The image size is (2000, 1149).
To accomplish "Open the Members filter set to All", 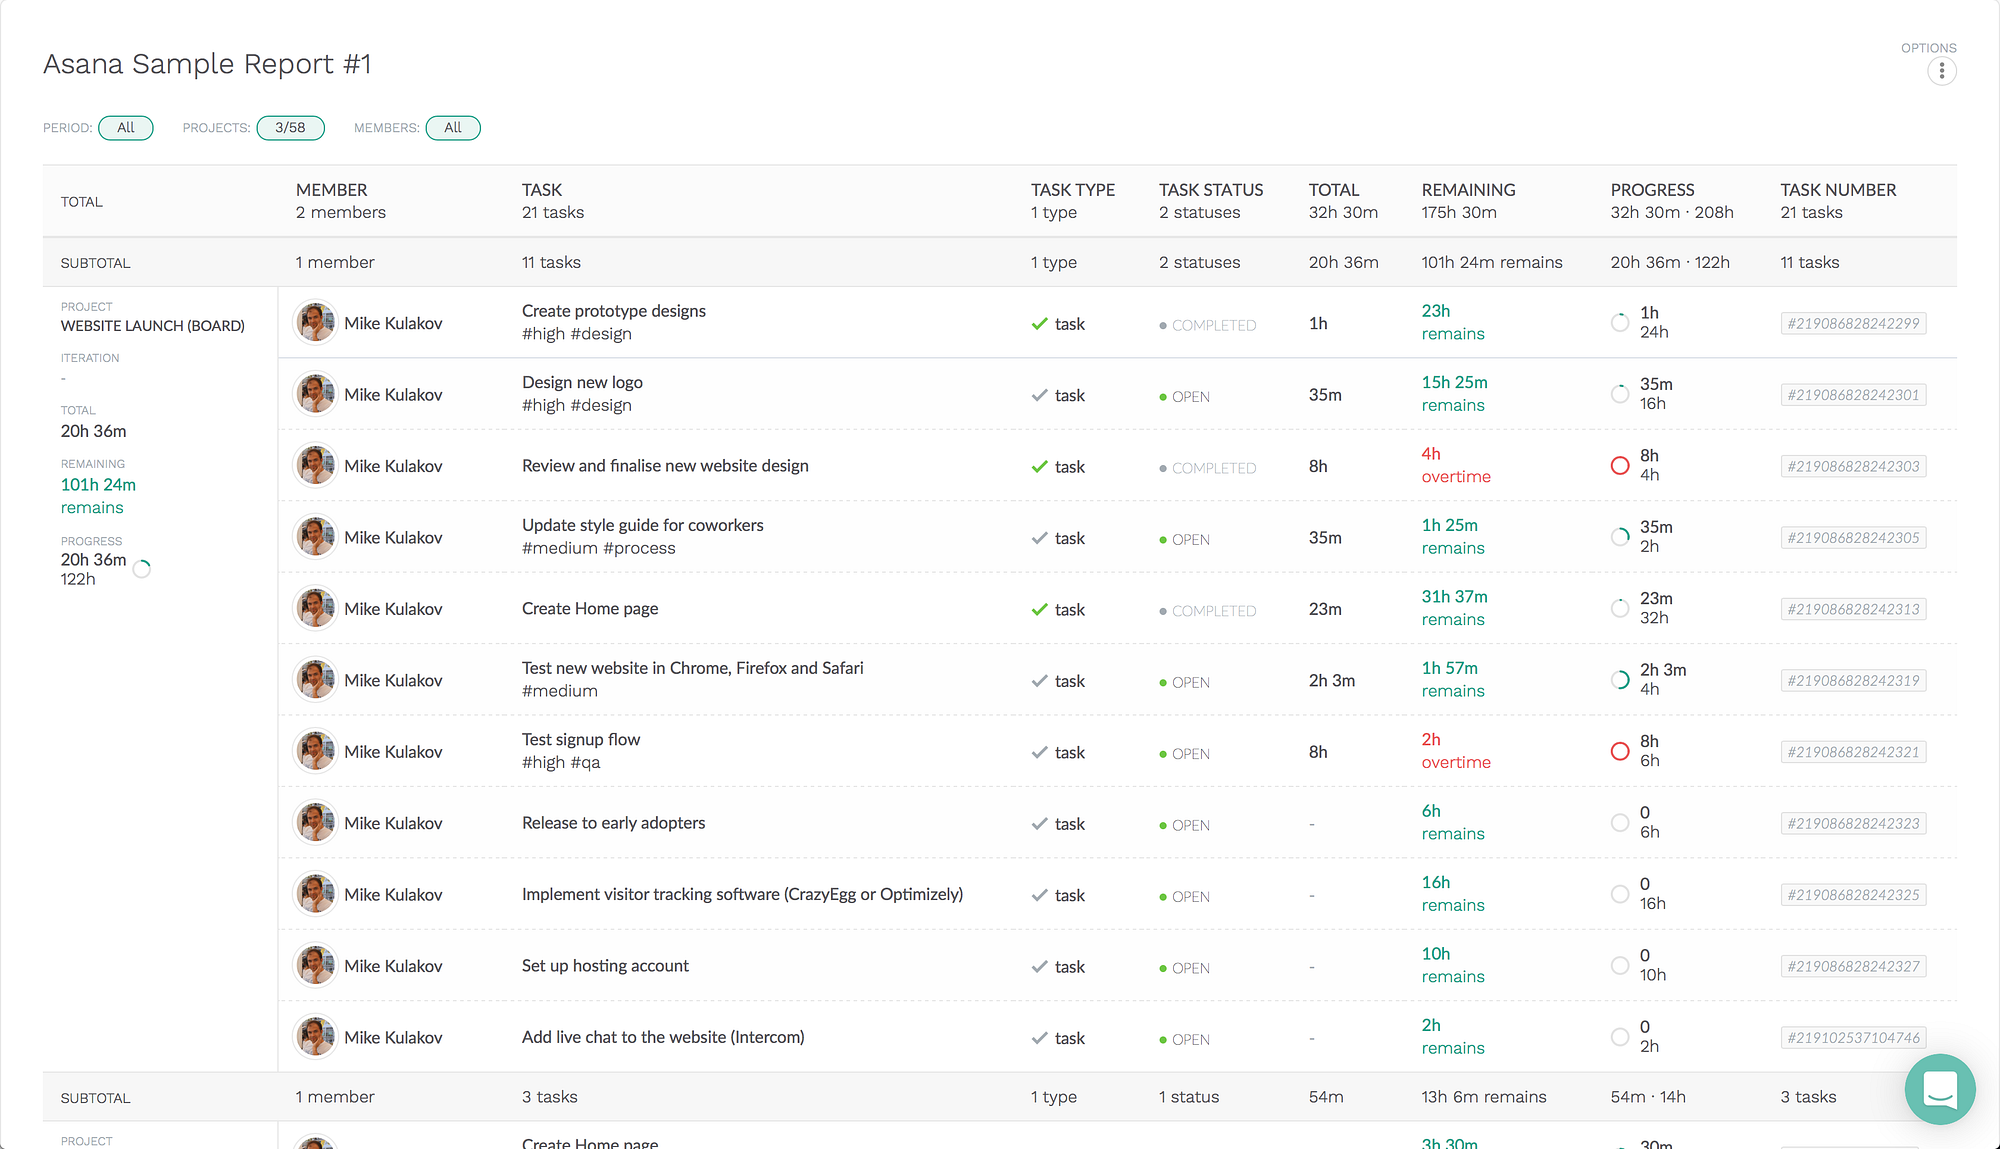I will (x=453, y=128).
